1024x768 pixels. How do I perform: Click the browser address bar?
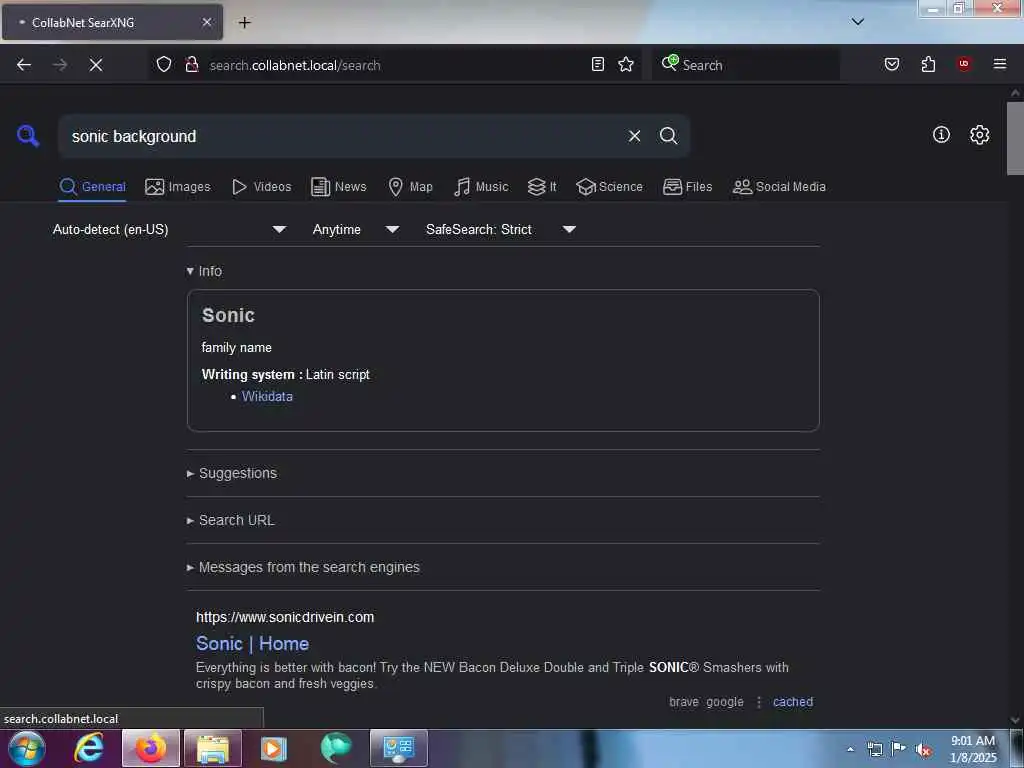click(x=395, y=65)
